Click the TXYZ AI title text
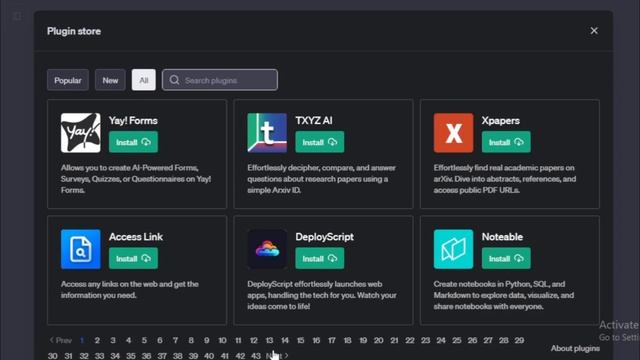This screenshot has height=360, width=640. 313,120
